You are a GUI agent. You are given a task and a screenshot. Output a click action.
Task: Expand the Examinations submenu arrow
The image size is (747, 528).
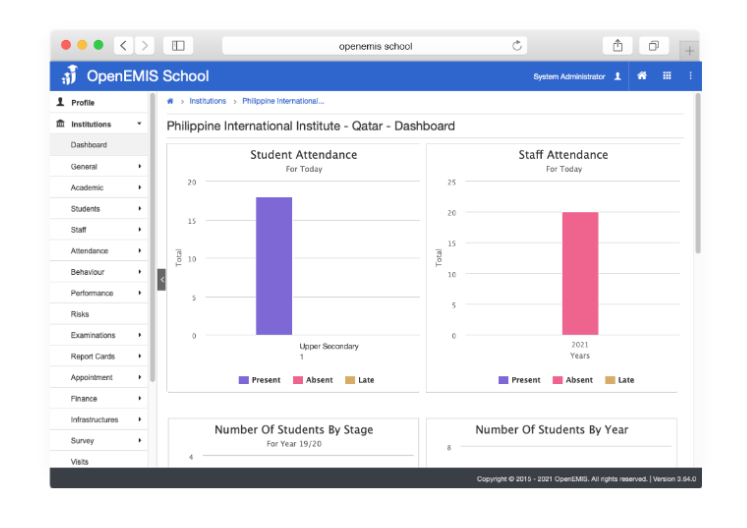(140, 335)
